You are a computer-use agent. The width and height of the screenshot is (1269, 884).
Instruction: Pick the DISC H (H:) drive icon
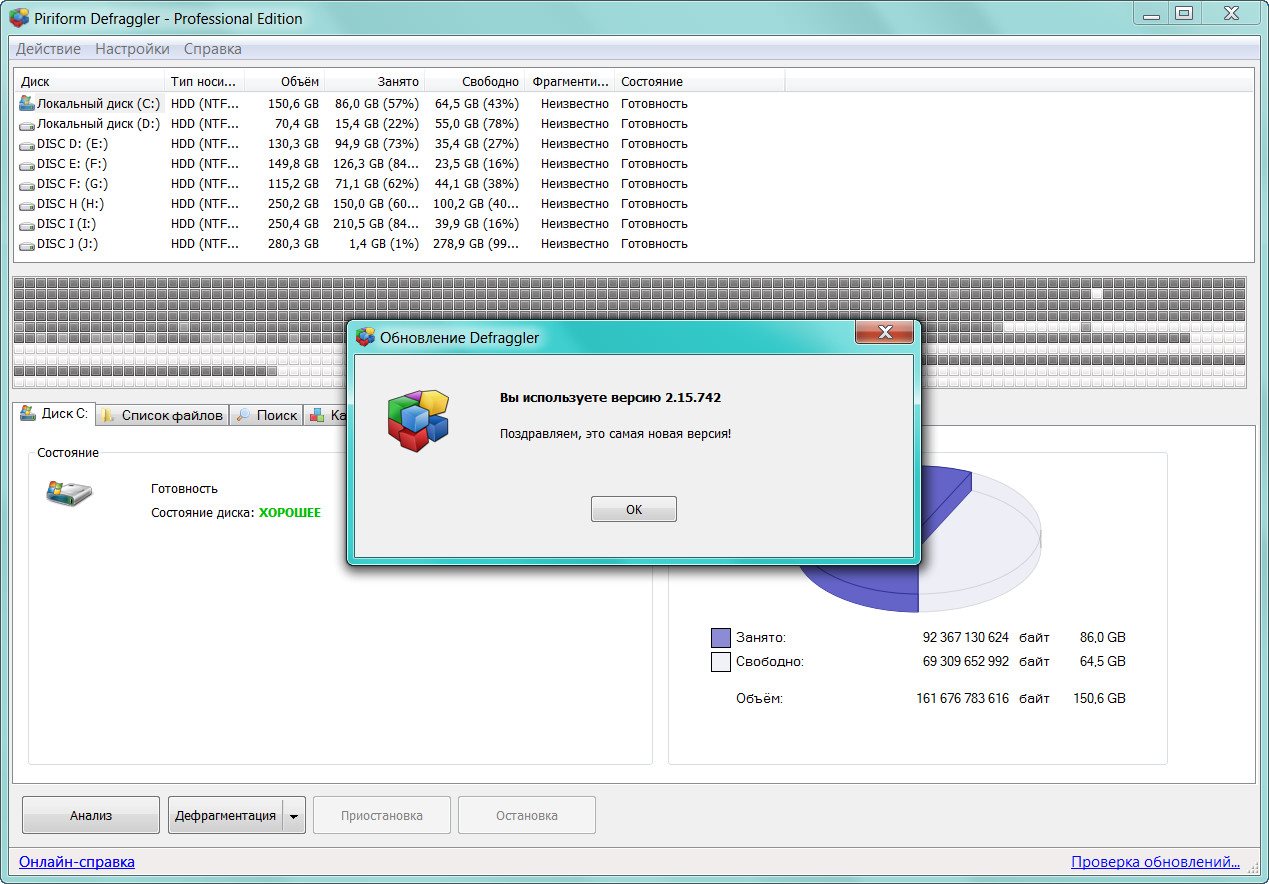pyautogui.click(x=27, y=204)
